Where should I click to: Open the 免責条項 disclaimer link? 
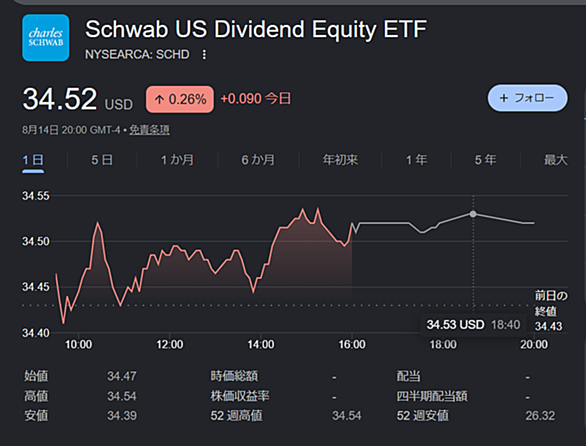coord(149,130)
